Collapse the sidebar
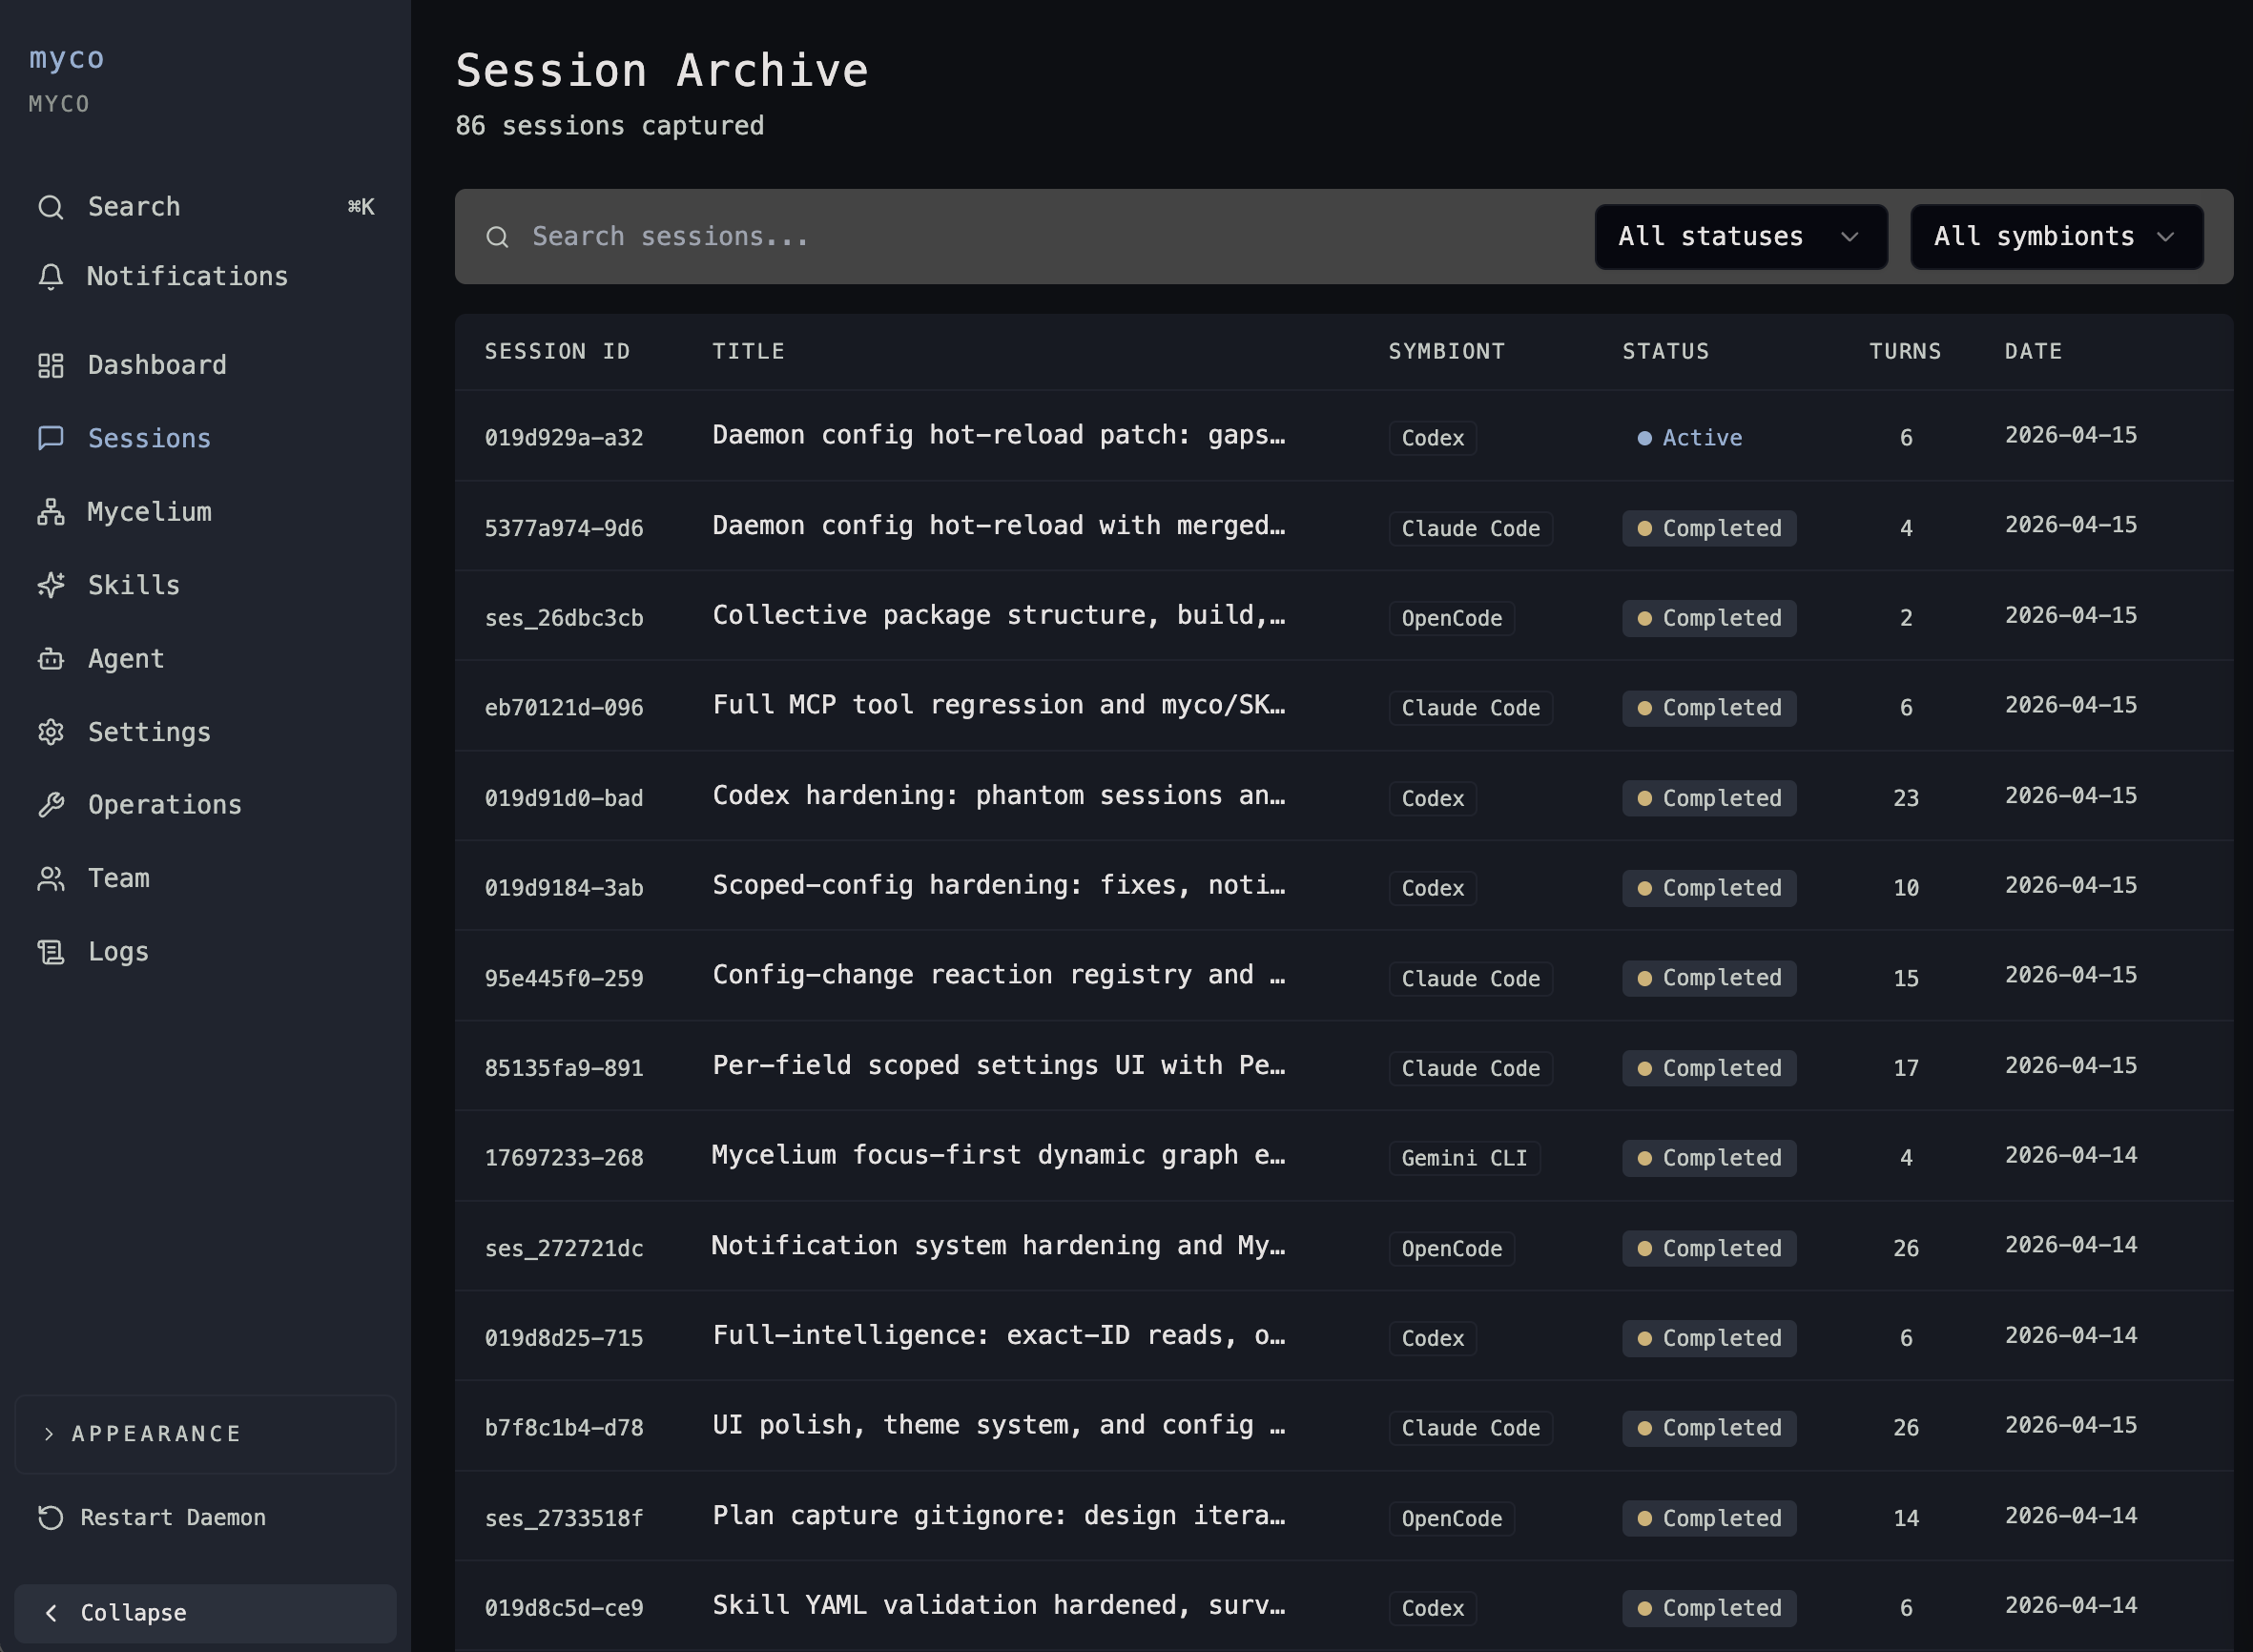The image size is (2253, 1652). [x=205, y=1613]
